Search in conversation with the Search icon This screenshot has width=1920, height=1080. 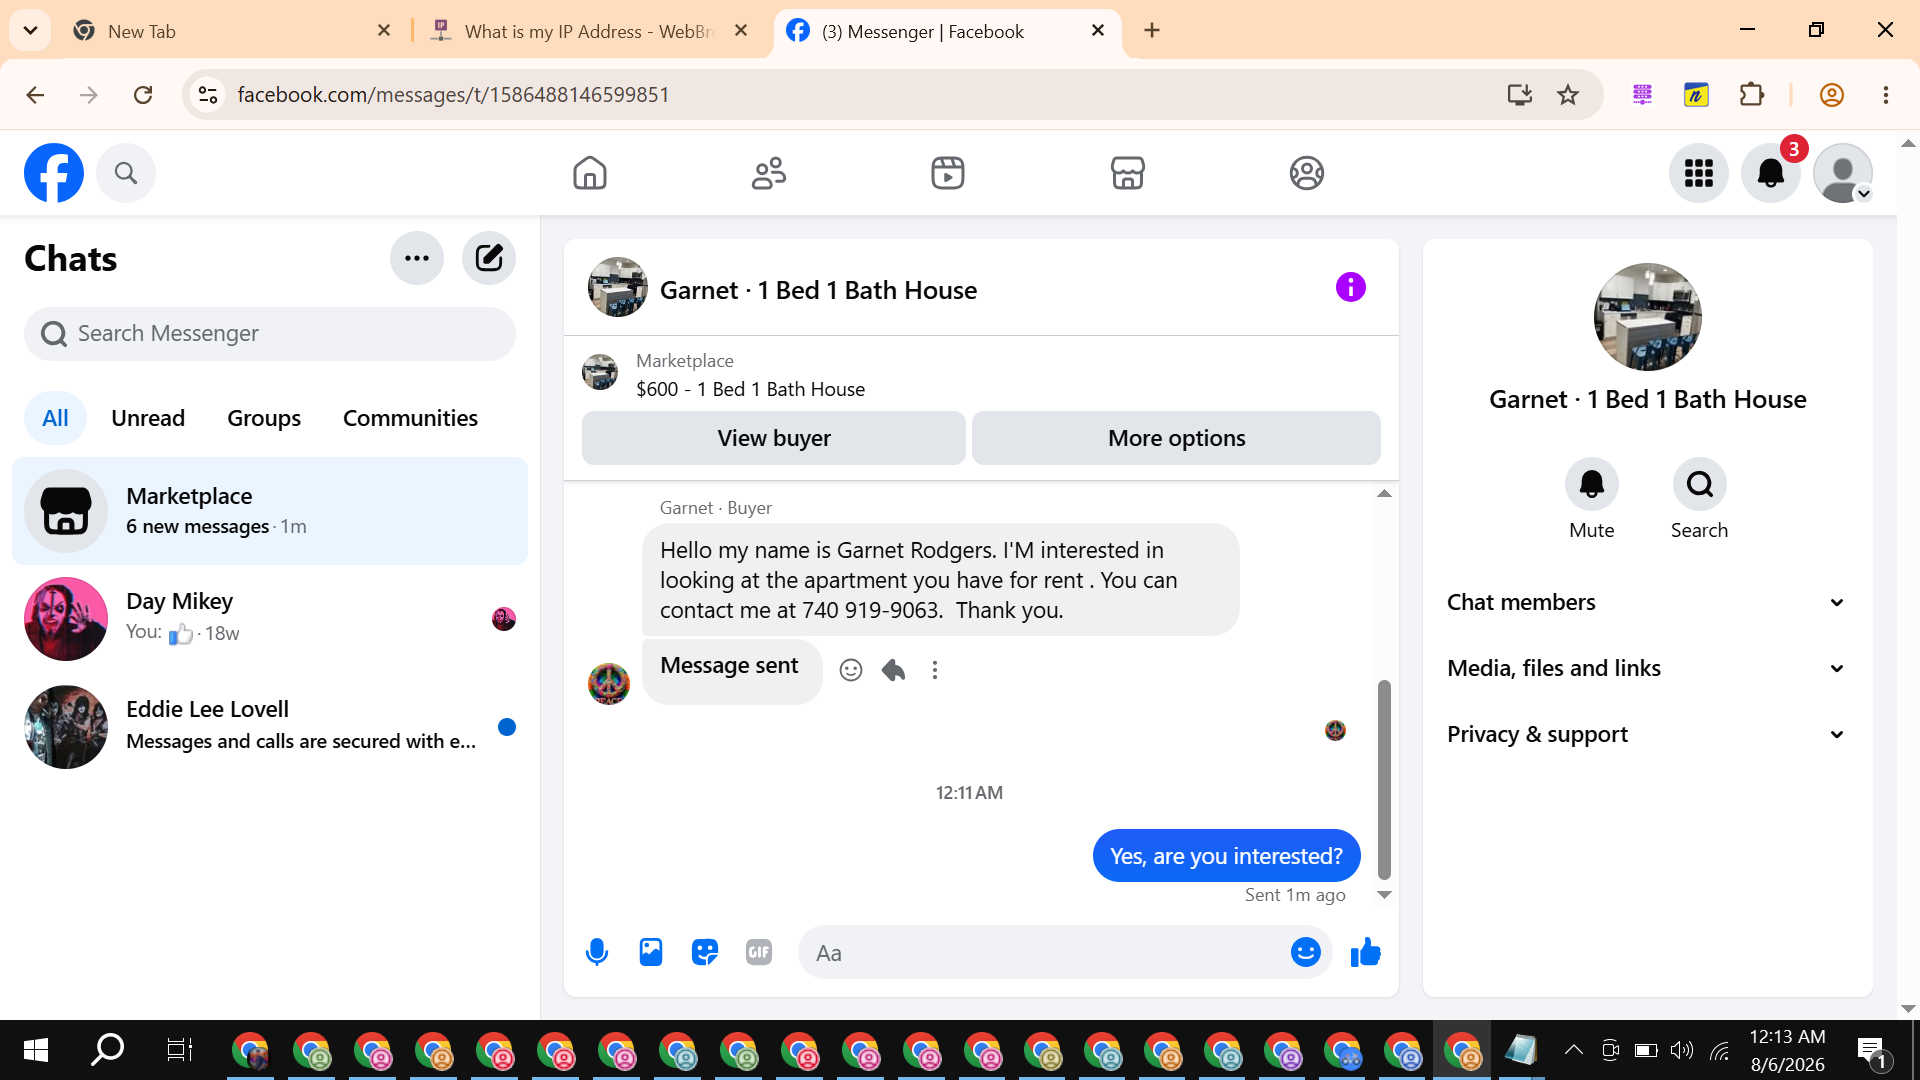click(x=1700, y=485)
